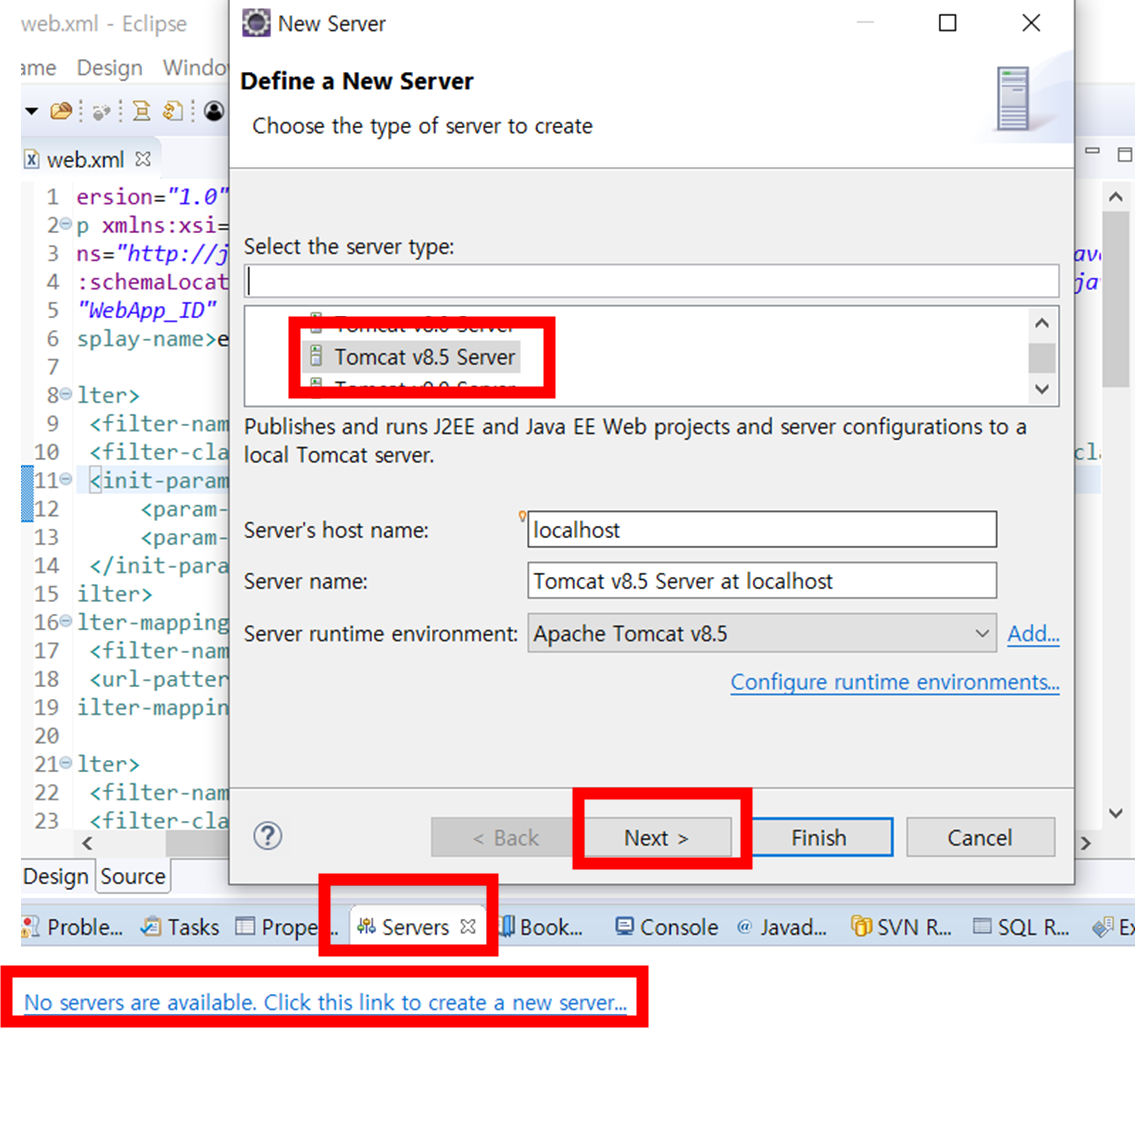Image resolution: width=1135 pixels, height=1125 pixels.
Task: Close the New Server dialog
Action: tap(1031, 23)
